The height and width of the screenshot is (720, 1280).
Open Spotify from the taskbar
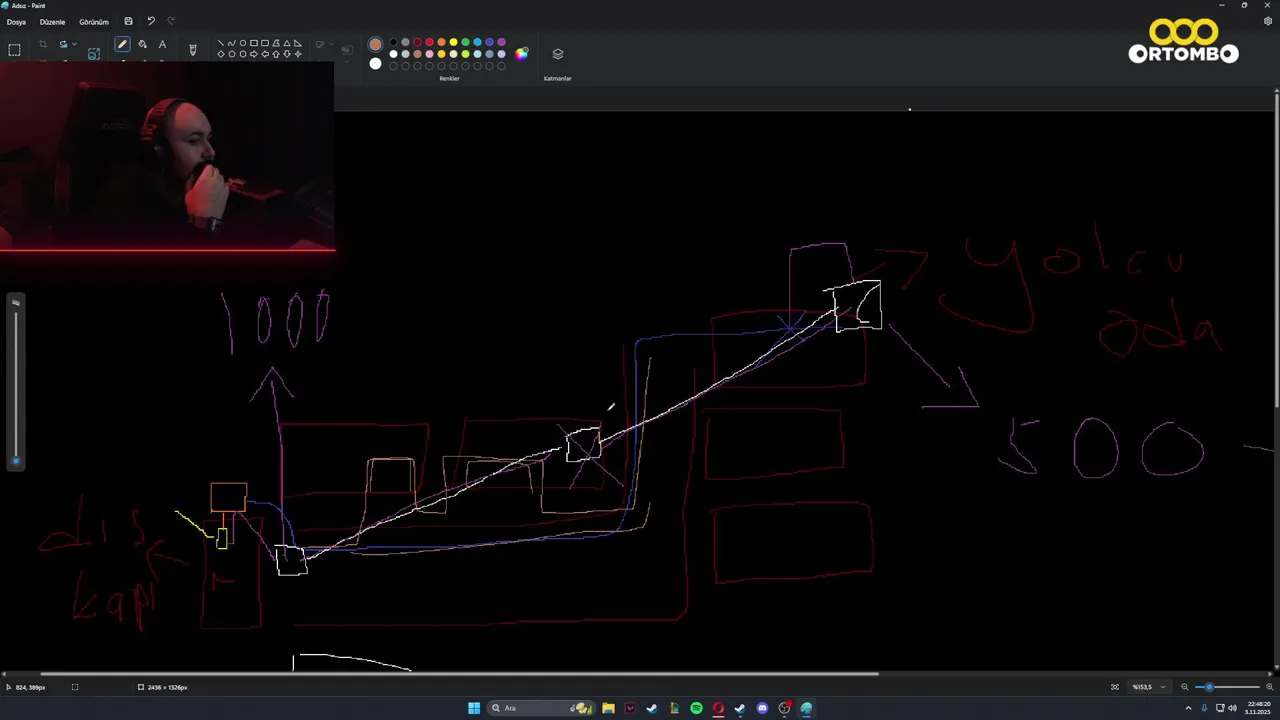click(696, 708)
